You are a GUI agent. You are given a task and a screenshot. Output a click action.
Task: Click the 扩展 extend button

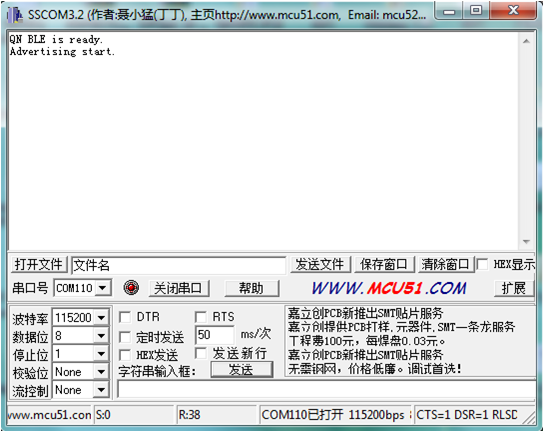point(514,288)
